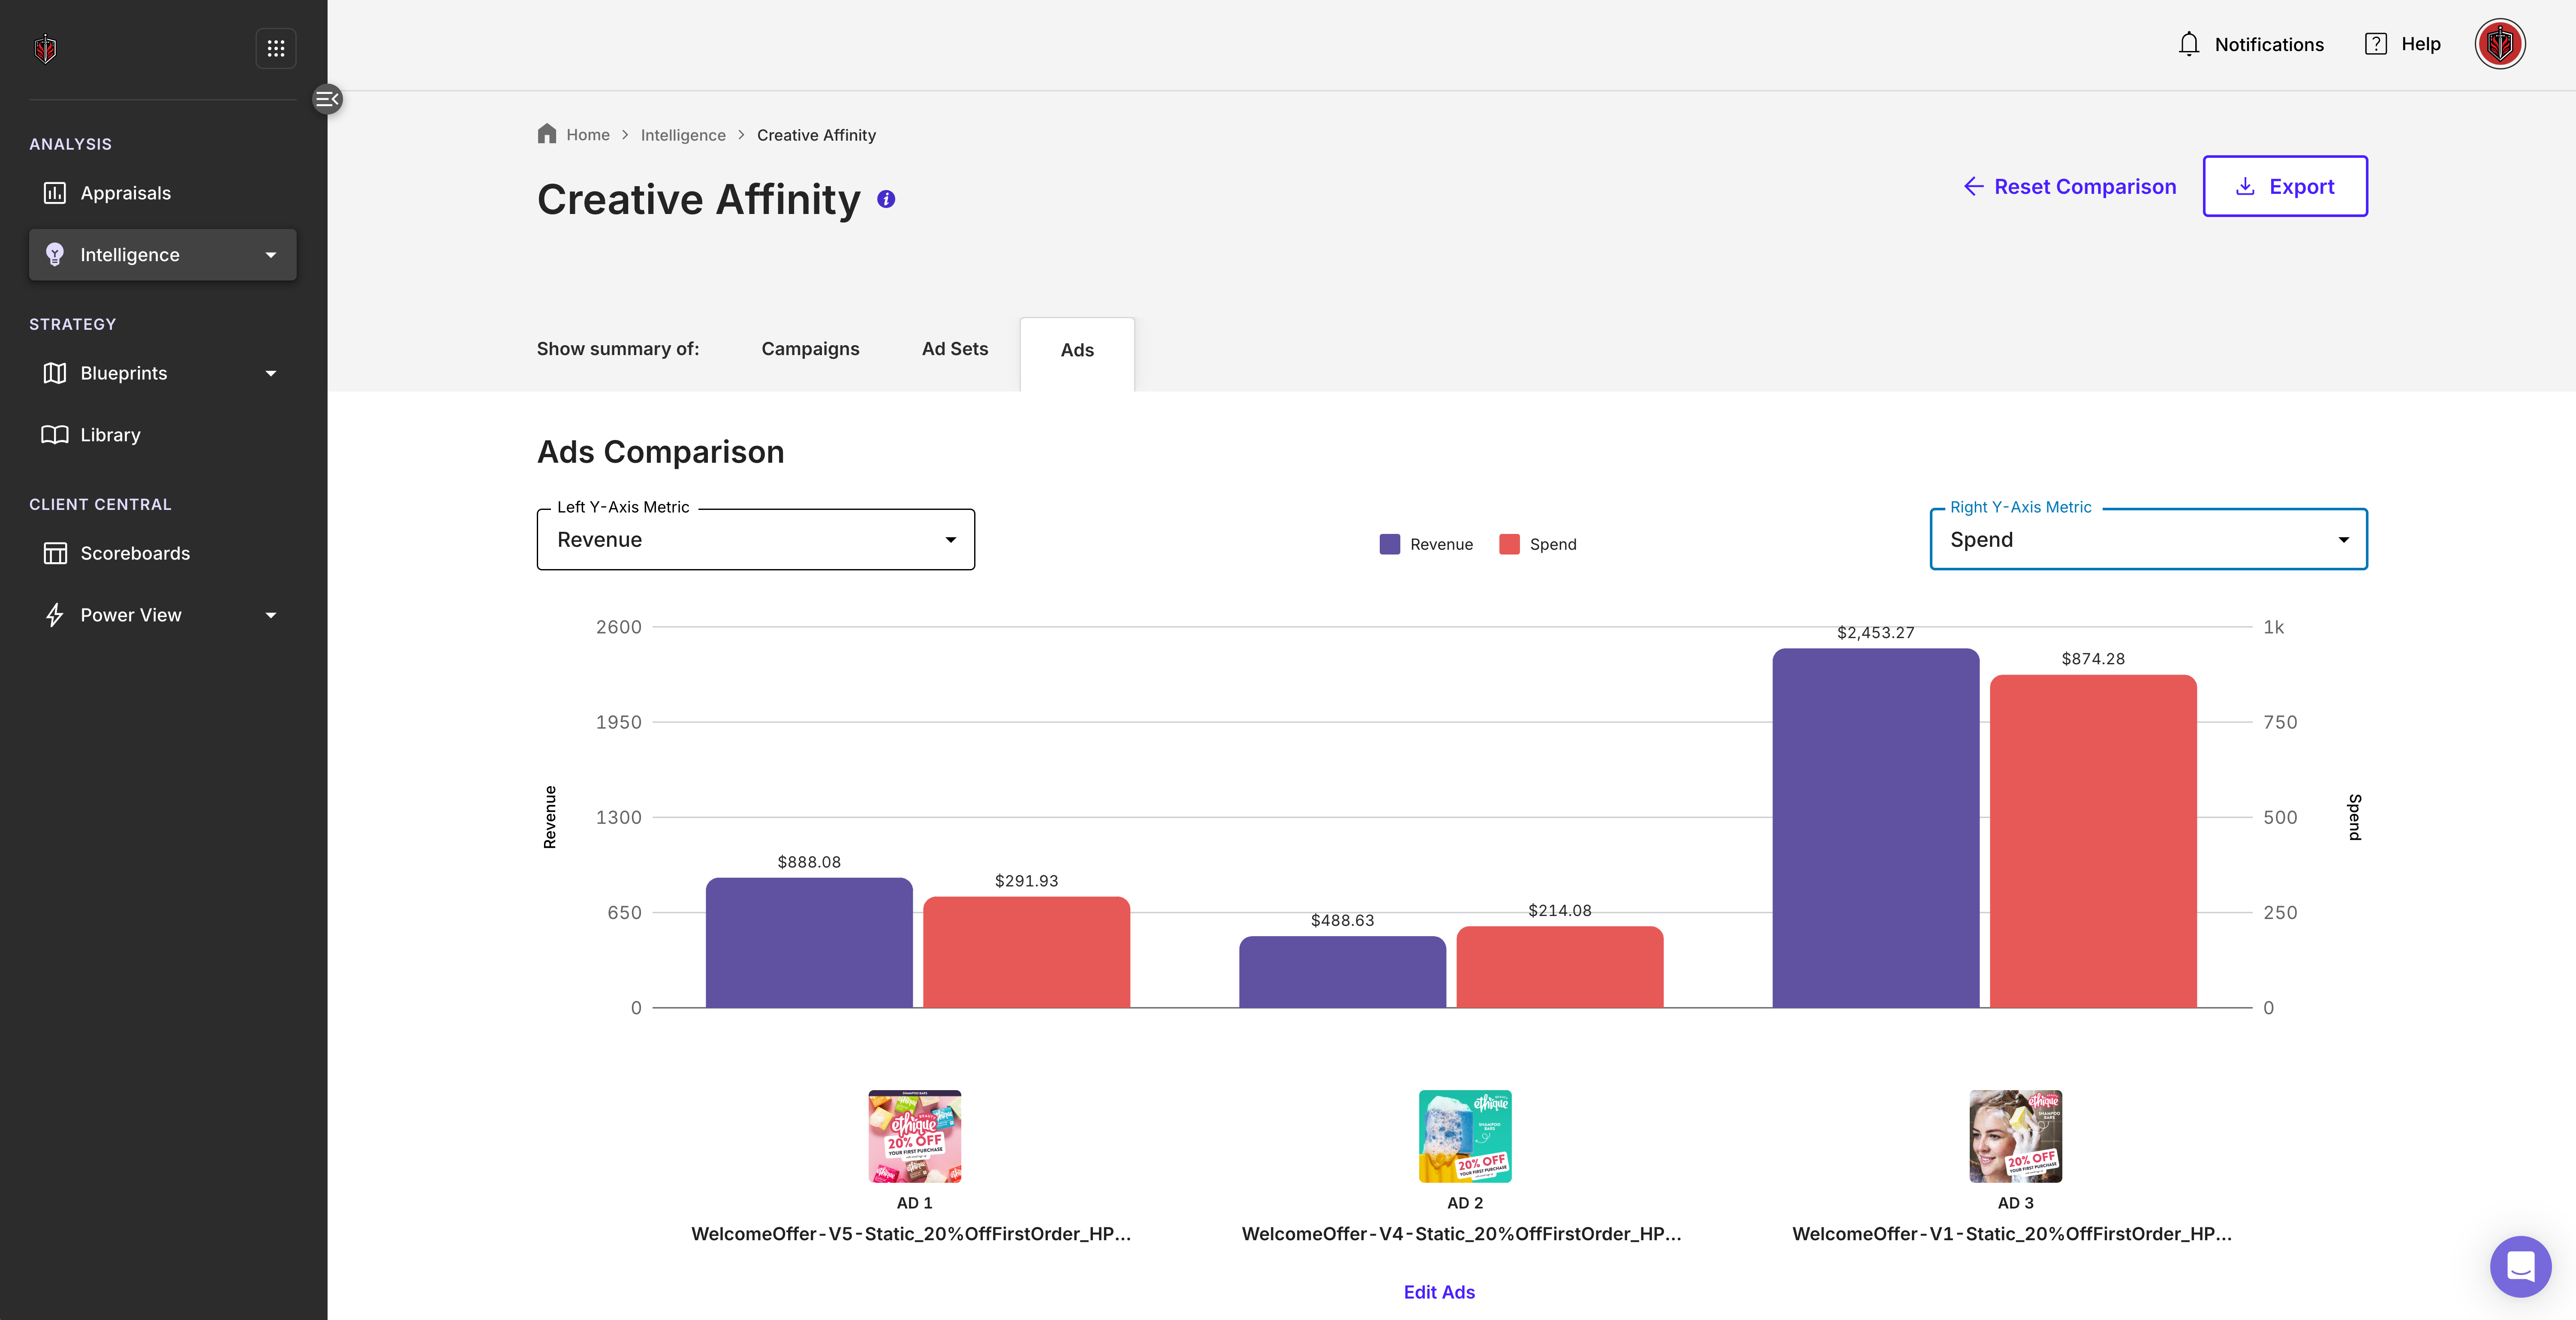Click the AD 3 creative thumbnail
The height and width of the screenshot is (1320, 2576).
2015,1136
